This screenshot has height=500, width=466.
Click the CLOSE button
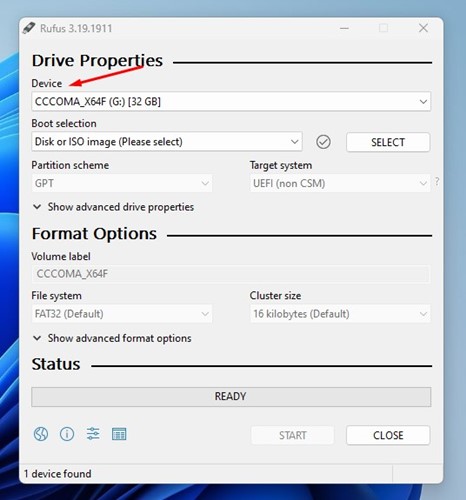(x=388, y=435)
